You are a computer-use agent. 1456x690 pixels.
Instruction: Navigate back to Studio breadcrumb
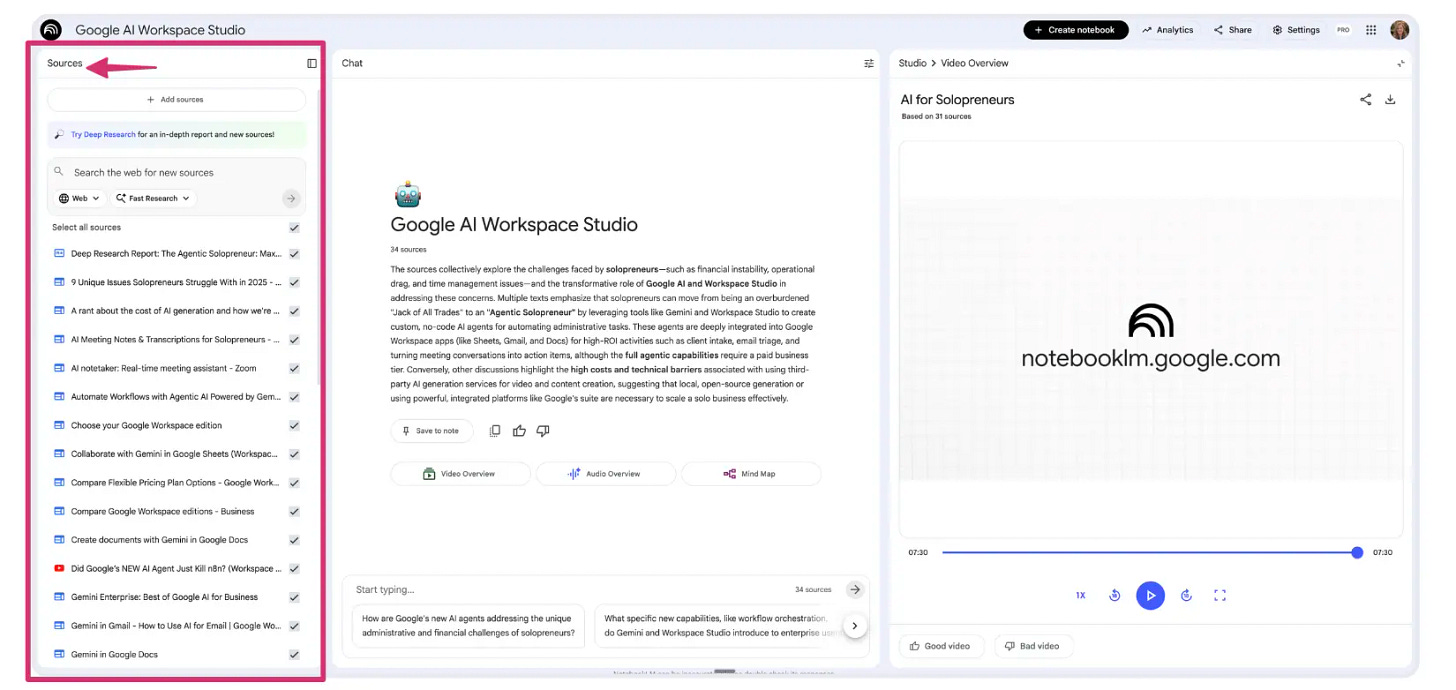912,63
